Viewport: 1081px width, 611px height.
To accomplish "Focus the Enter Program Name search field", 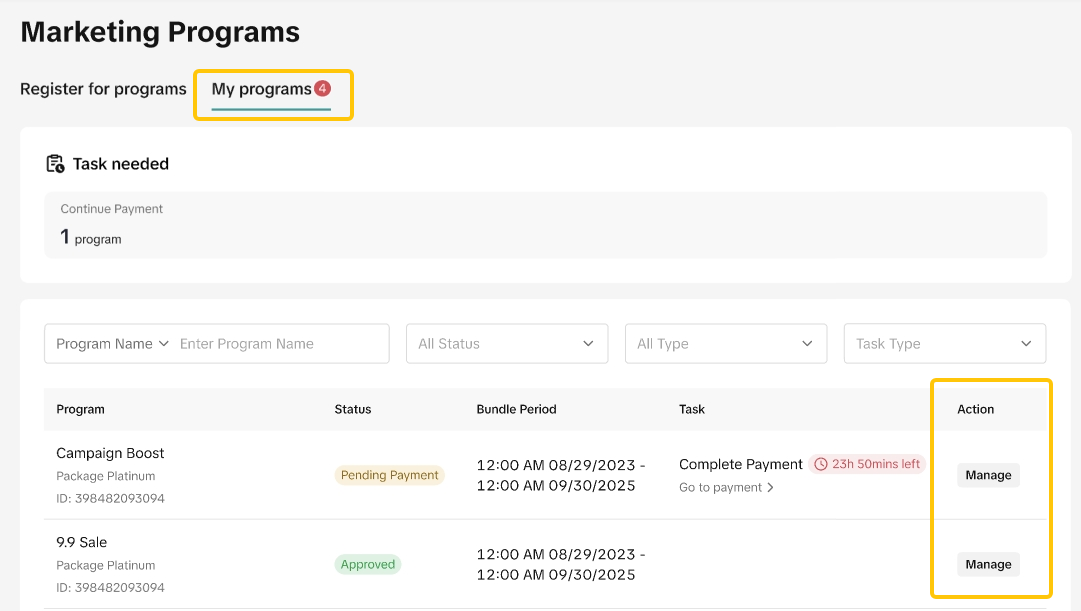I will tap(280, 344).
